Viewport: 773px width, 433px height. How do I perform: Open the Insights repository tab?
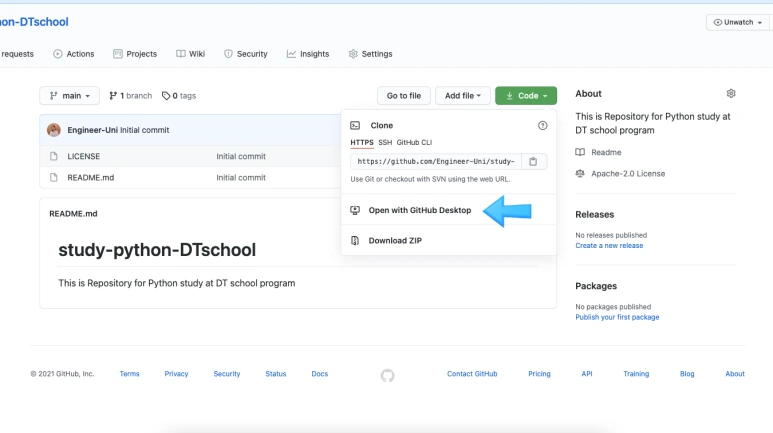pyautogui.click(x=308, y=54)
